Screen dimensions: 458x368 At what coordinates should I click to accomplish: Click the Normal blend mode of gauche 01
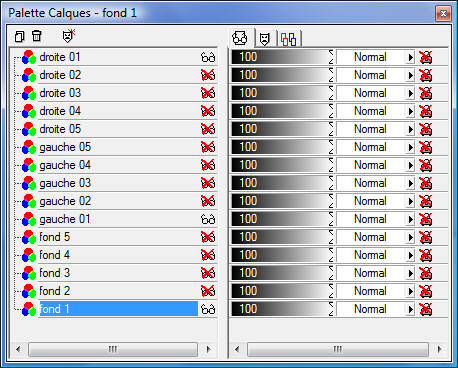click(x=370, y=219)
